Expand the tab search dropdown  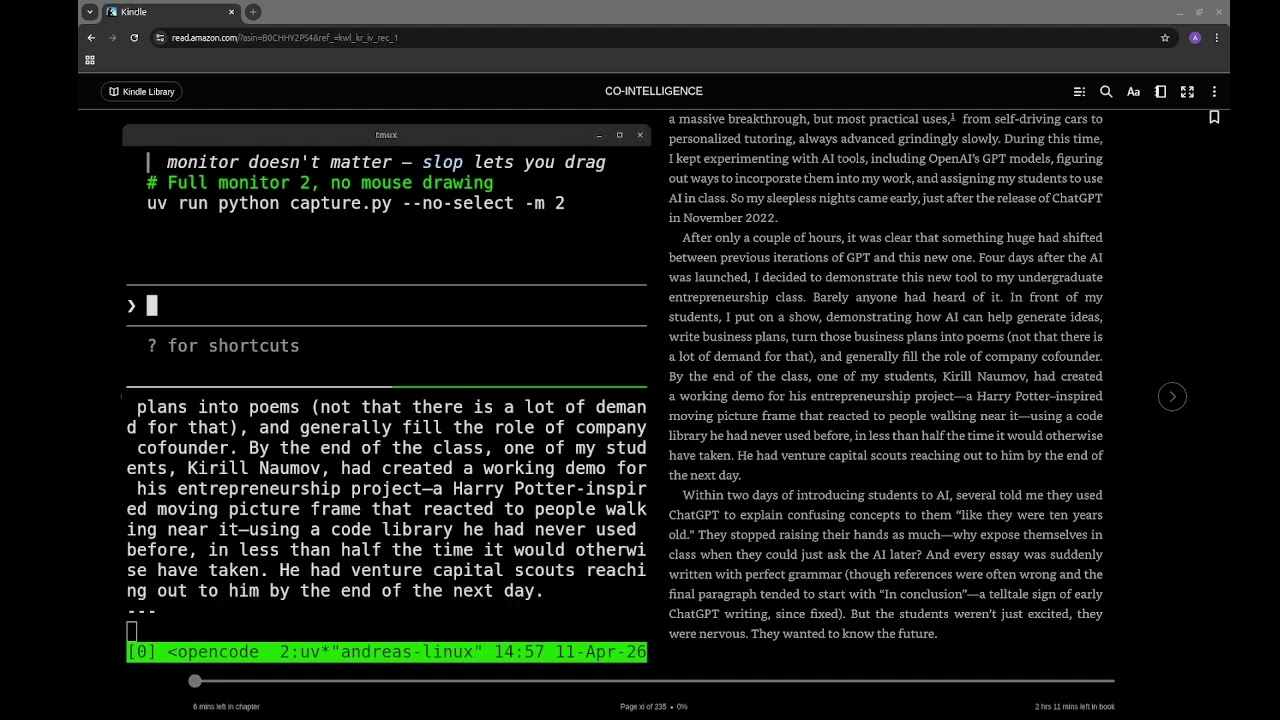90,12
